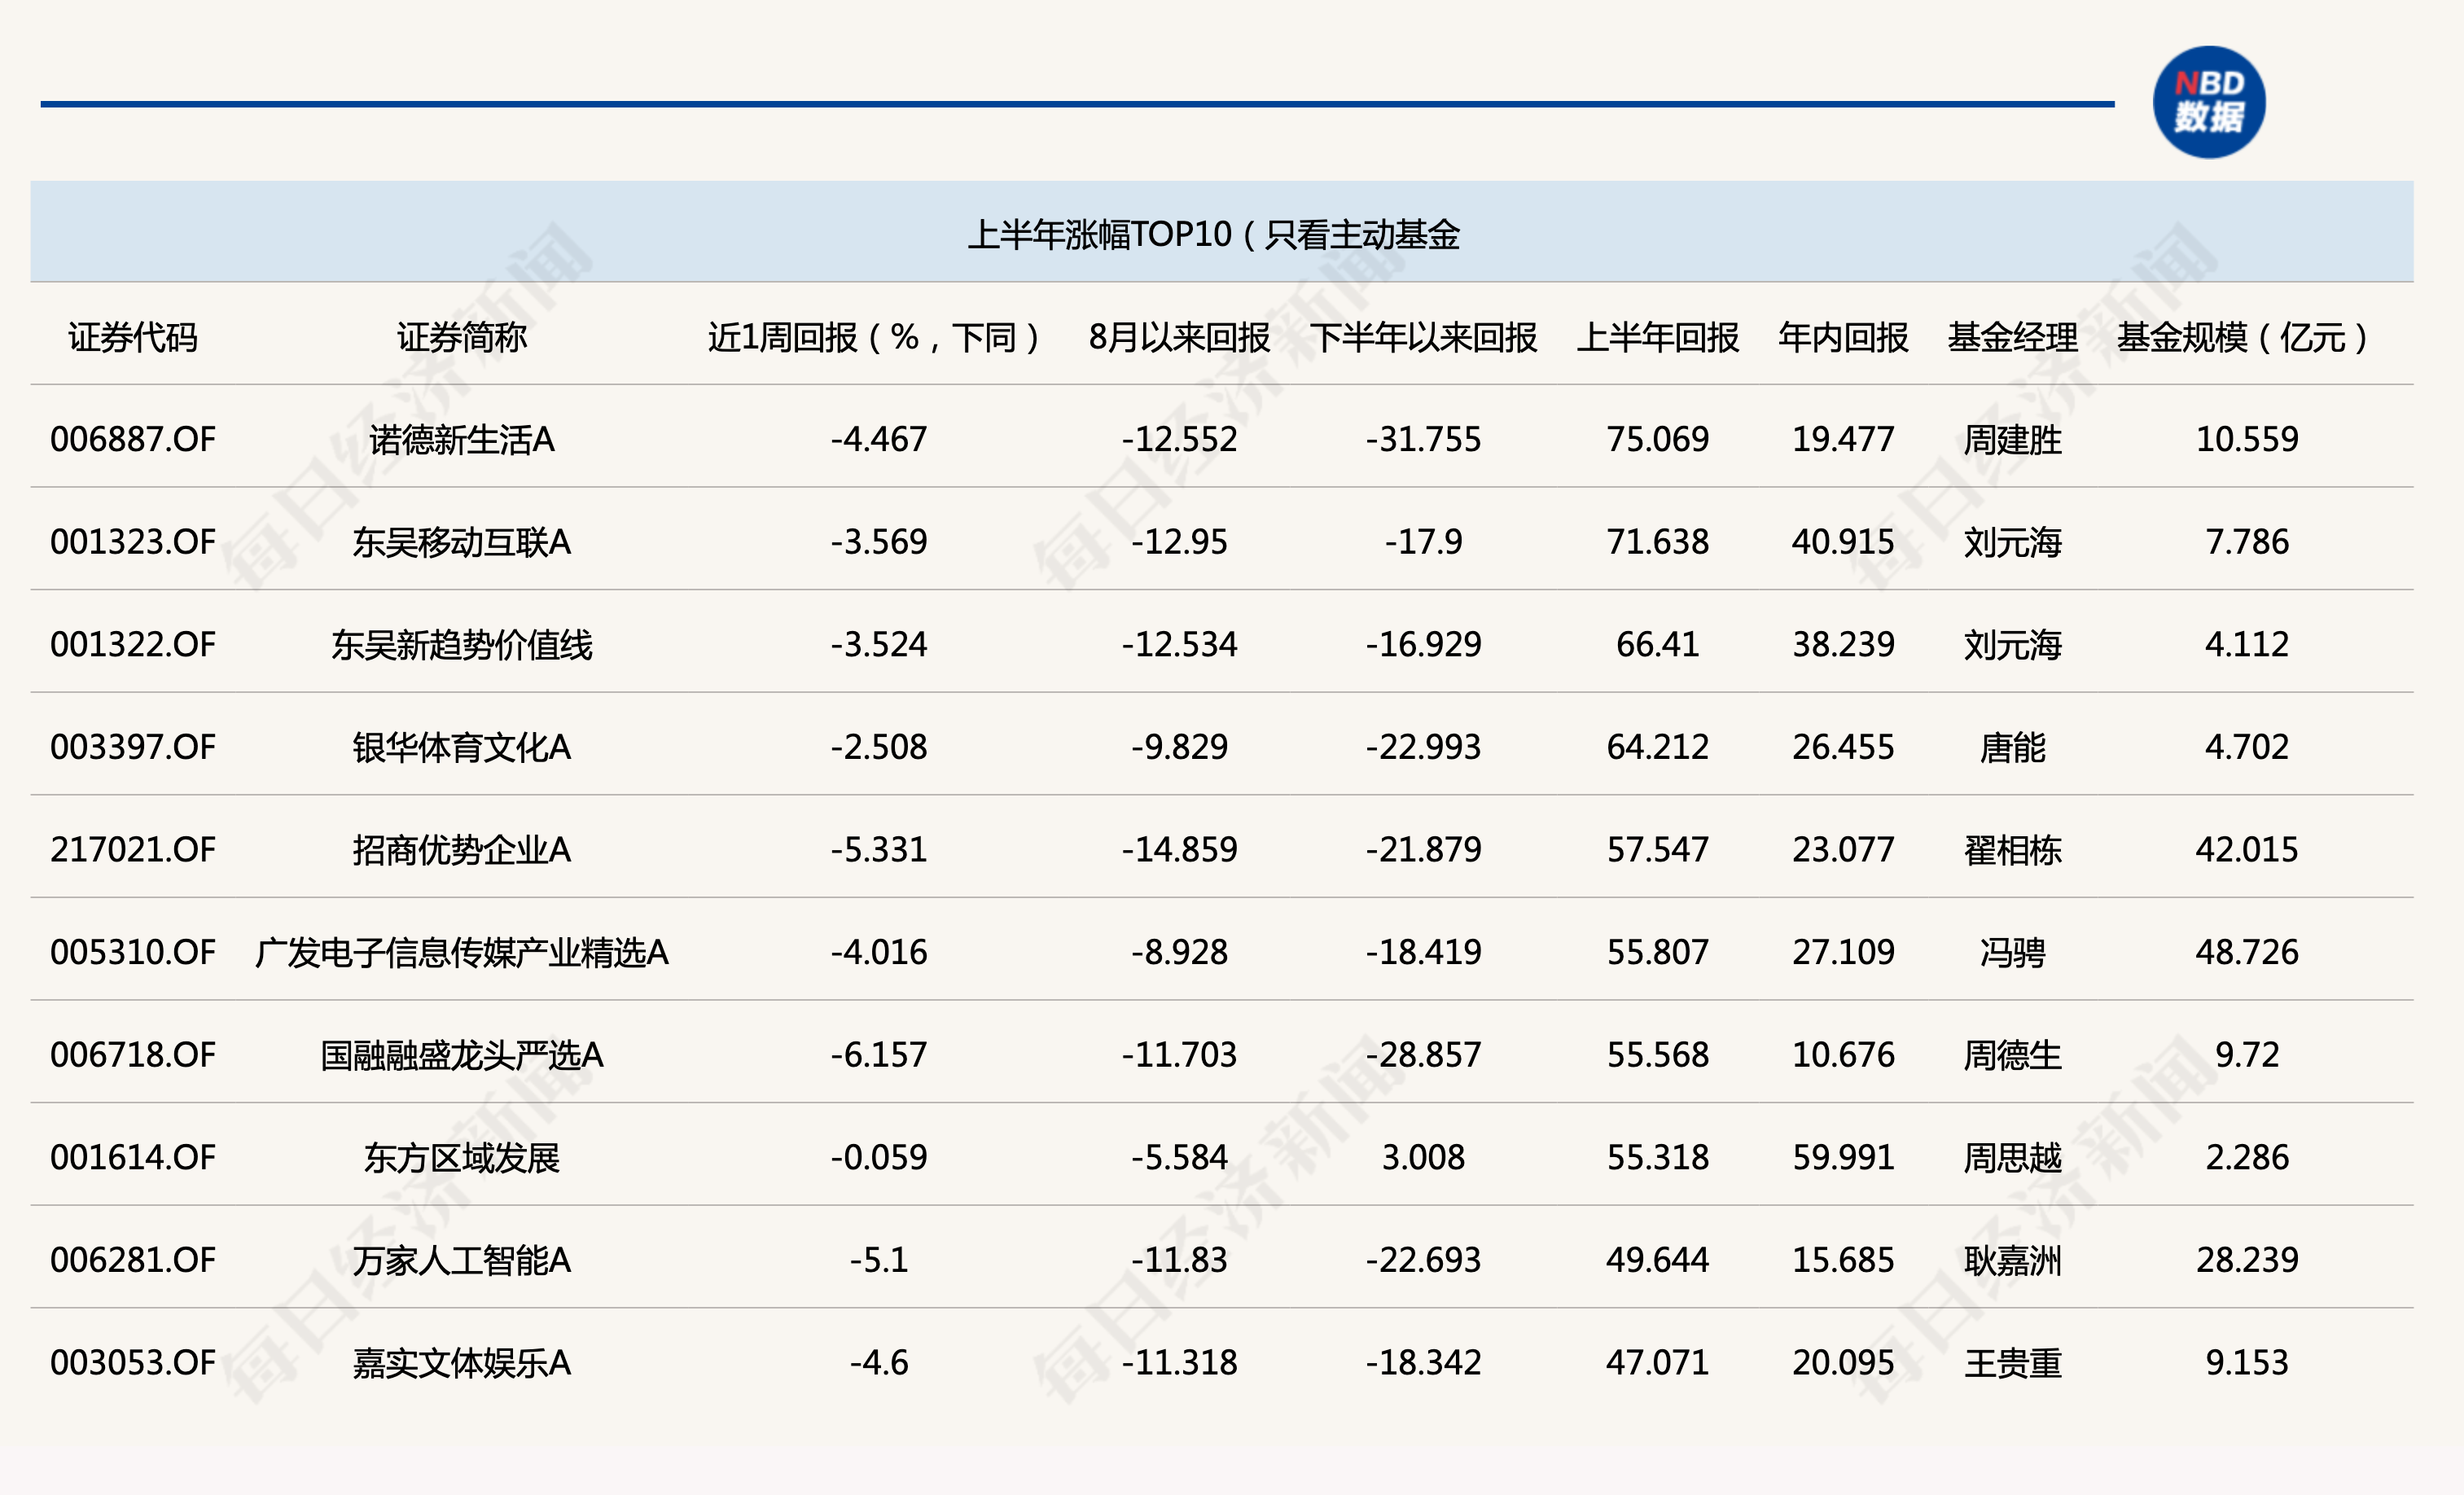Select fund code 006887.OF

pos(133,439)
